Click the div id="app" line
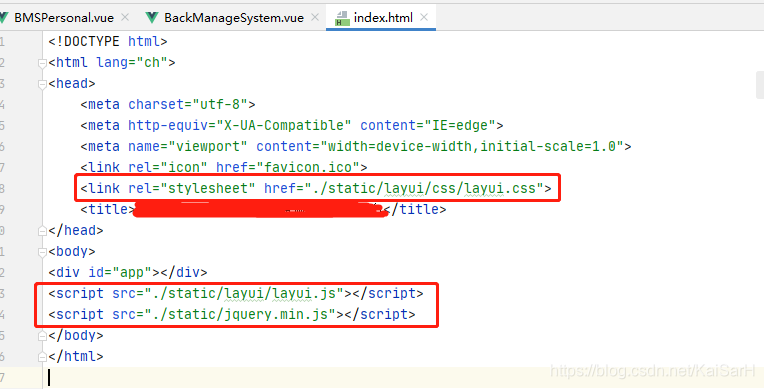Image resolution: width=764 pixels, height=389 pixels. pyautogui.click(x=128, y=272)
